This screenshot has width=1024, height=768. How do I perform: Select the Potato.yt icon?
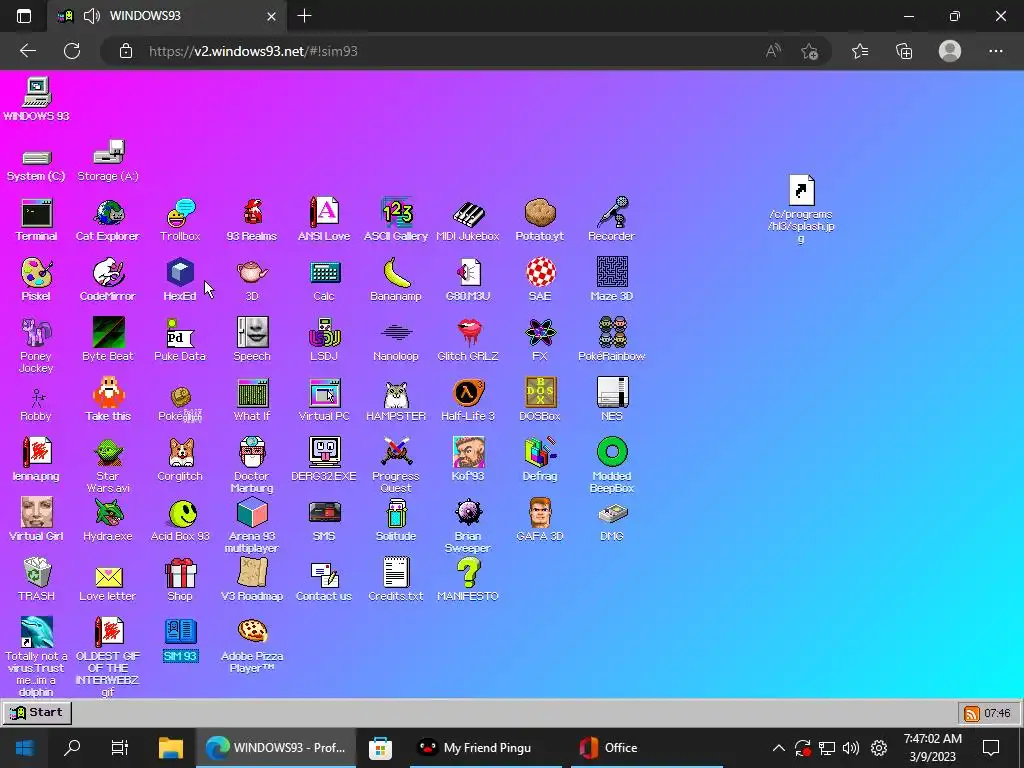[x=539, y=220]
